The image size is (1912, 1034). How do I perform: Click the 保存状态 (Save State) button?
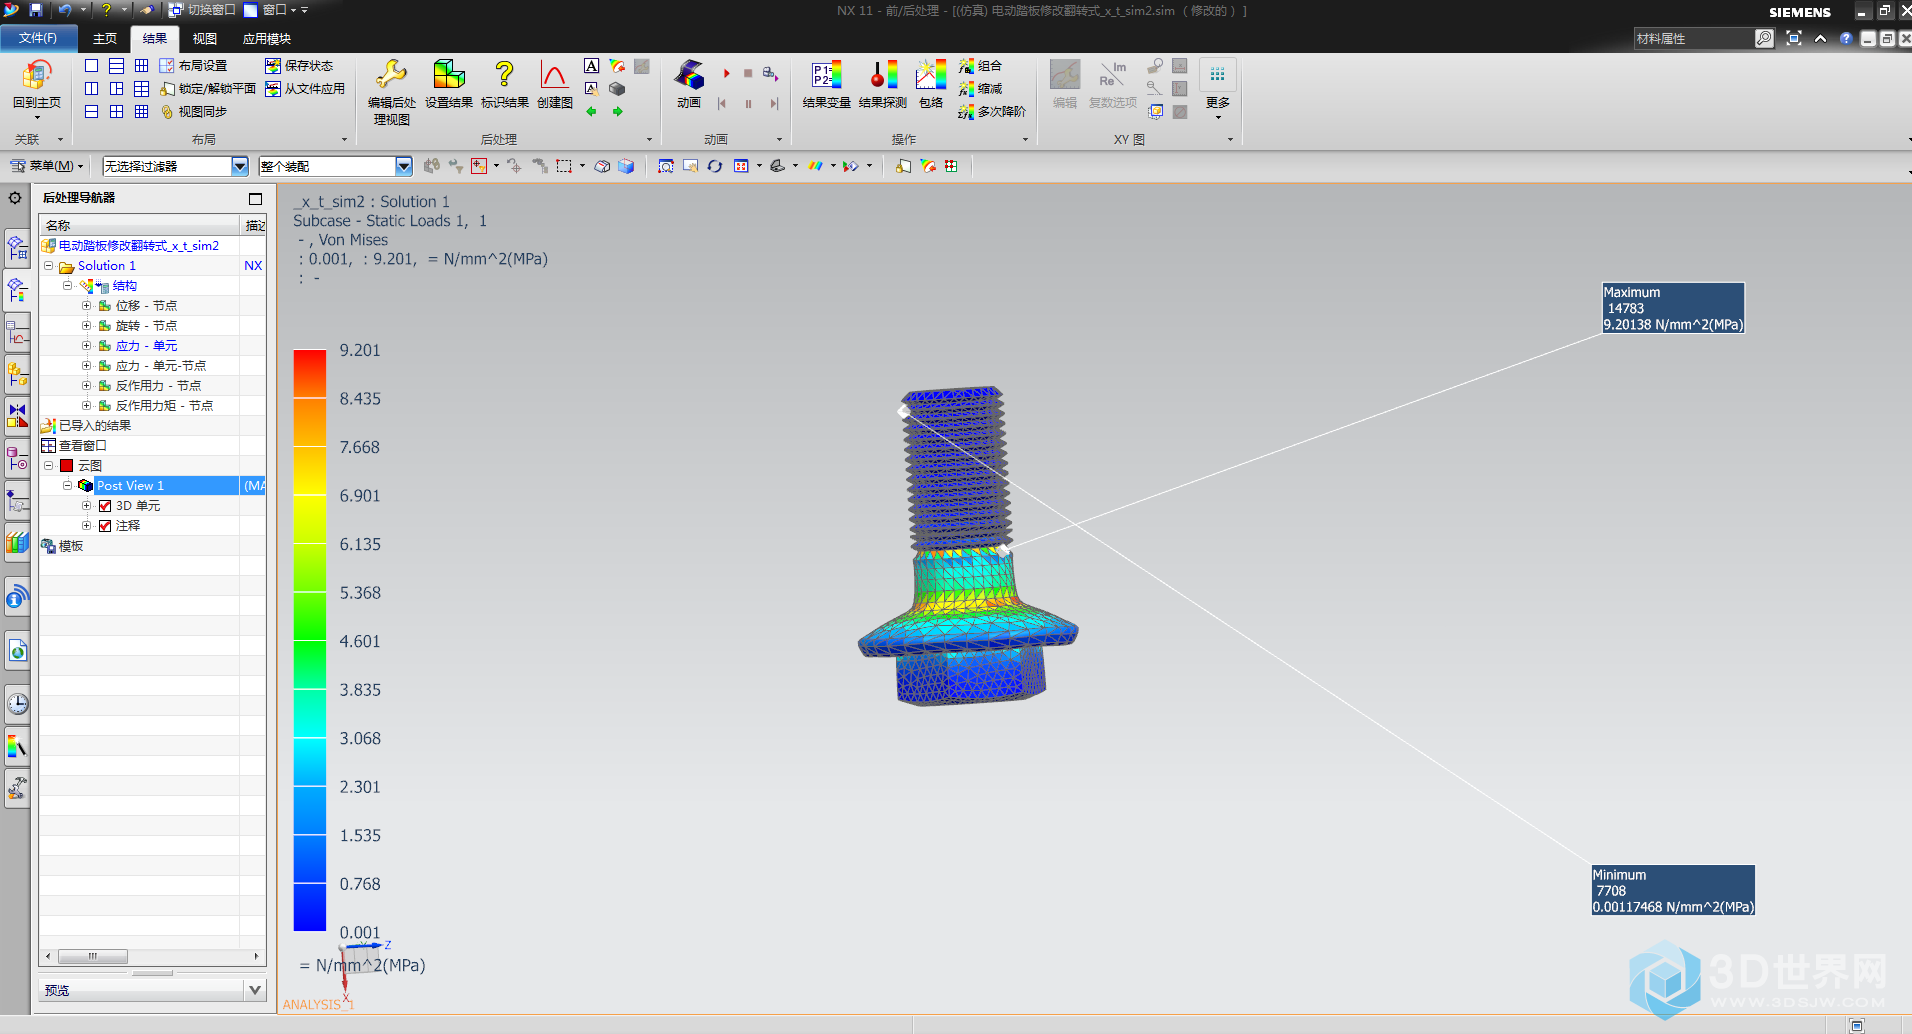299,66
